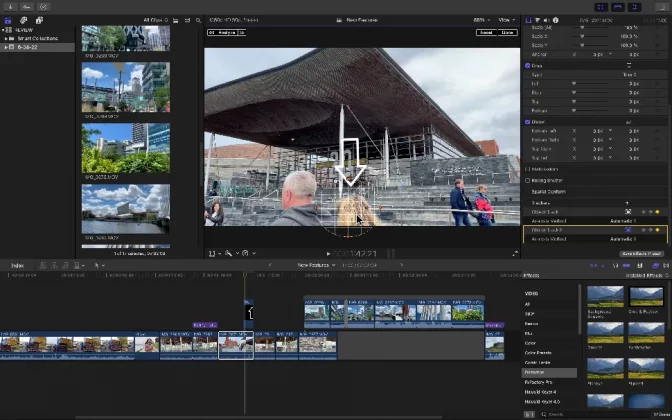The width and height of the screenshot is (672, 420).
Task: Toggle the Distort checkbox
Action: coord(528,122)
